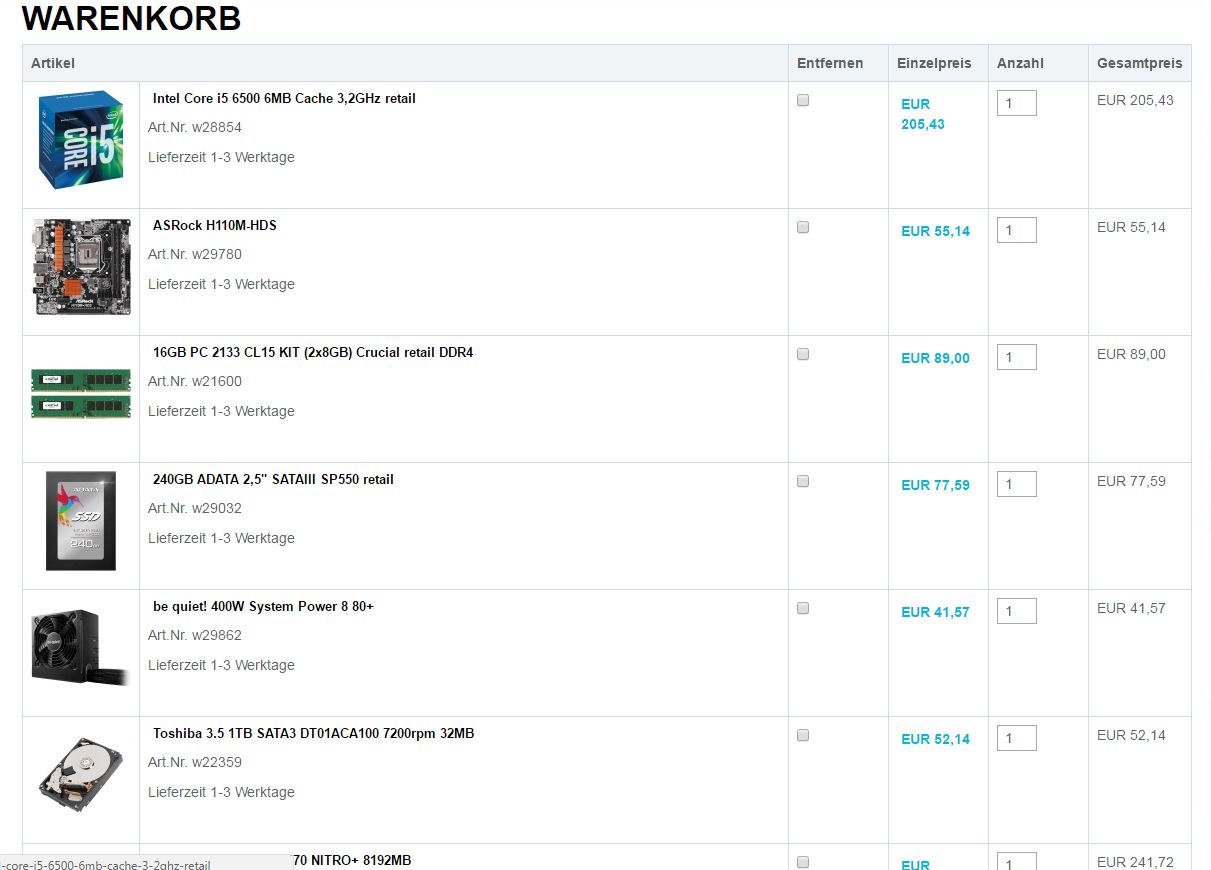Click quantity field for ASRock H110M-HDS
The height and width of the screenshot is (870, 1211).
[1017, 230]
